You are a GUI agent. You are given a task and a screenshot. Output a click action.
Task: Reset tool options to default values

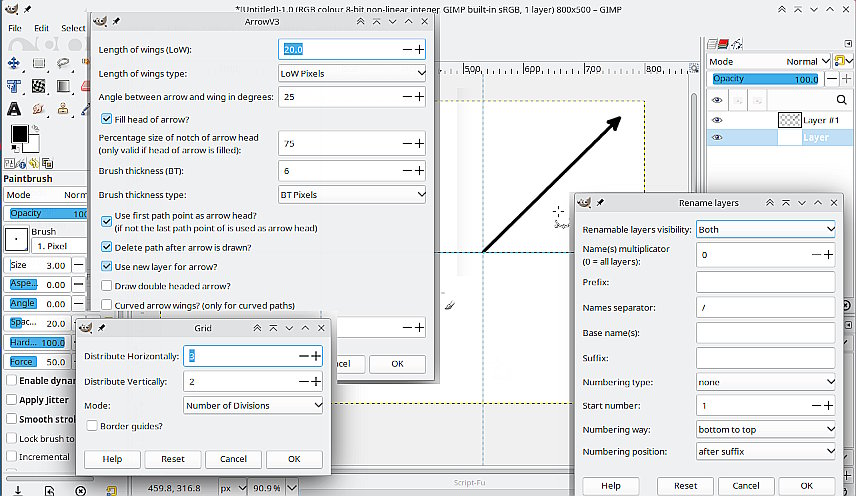(111, 491)
